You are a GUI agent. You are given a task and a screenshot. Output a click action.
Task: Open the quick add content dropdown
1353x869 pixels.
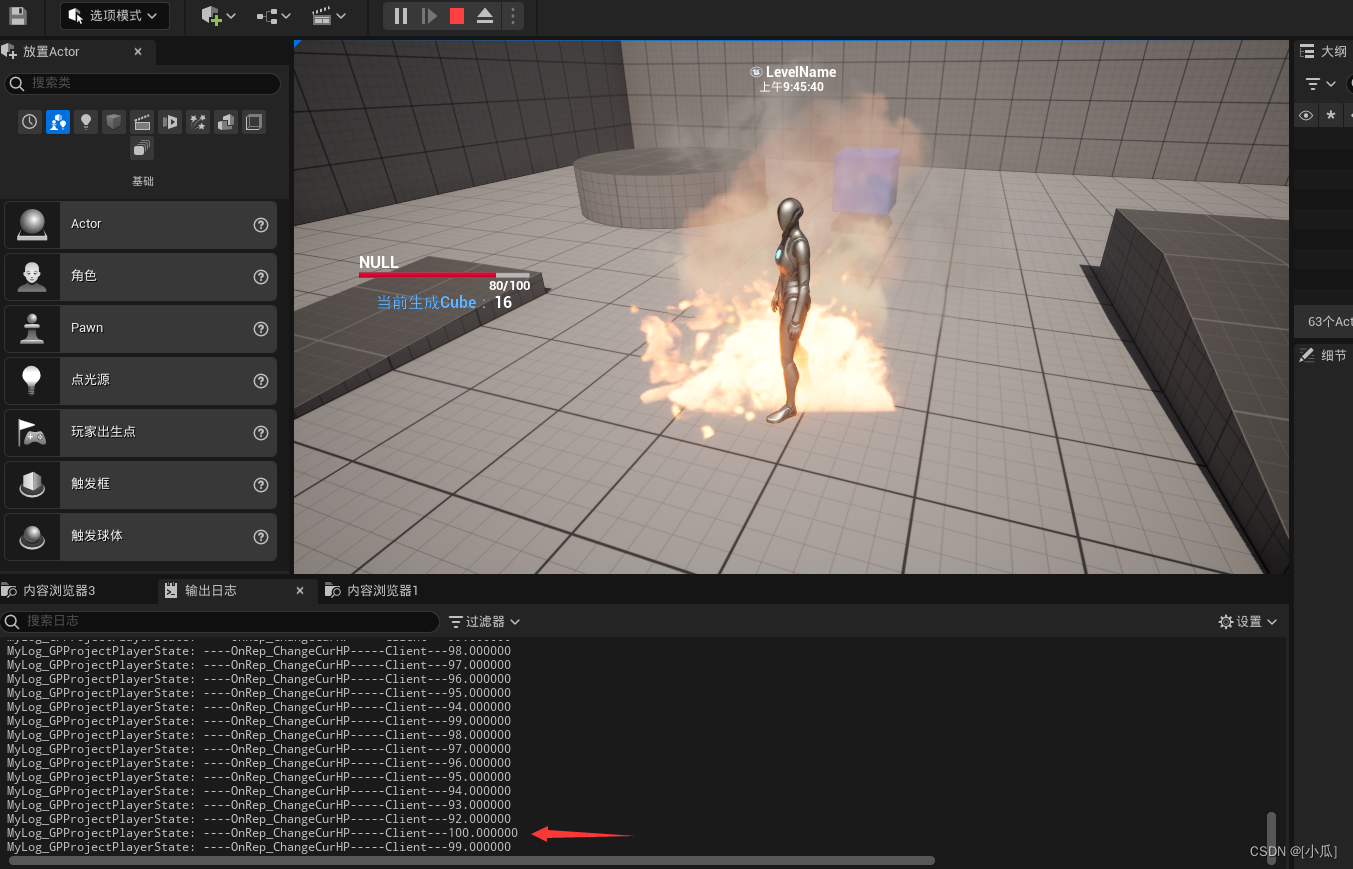(218, 16)
